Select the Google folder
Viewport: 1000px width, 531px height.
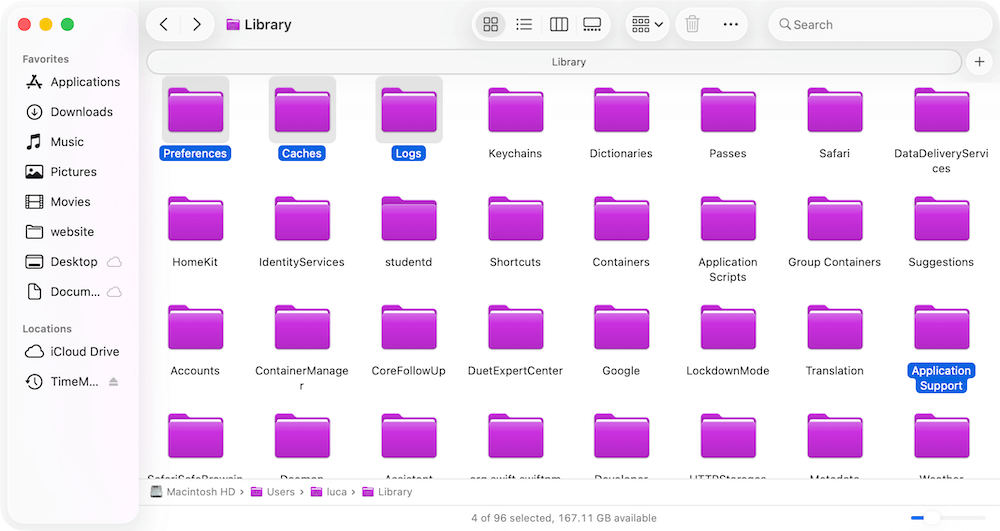621,338
